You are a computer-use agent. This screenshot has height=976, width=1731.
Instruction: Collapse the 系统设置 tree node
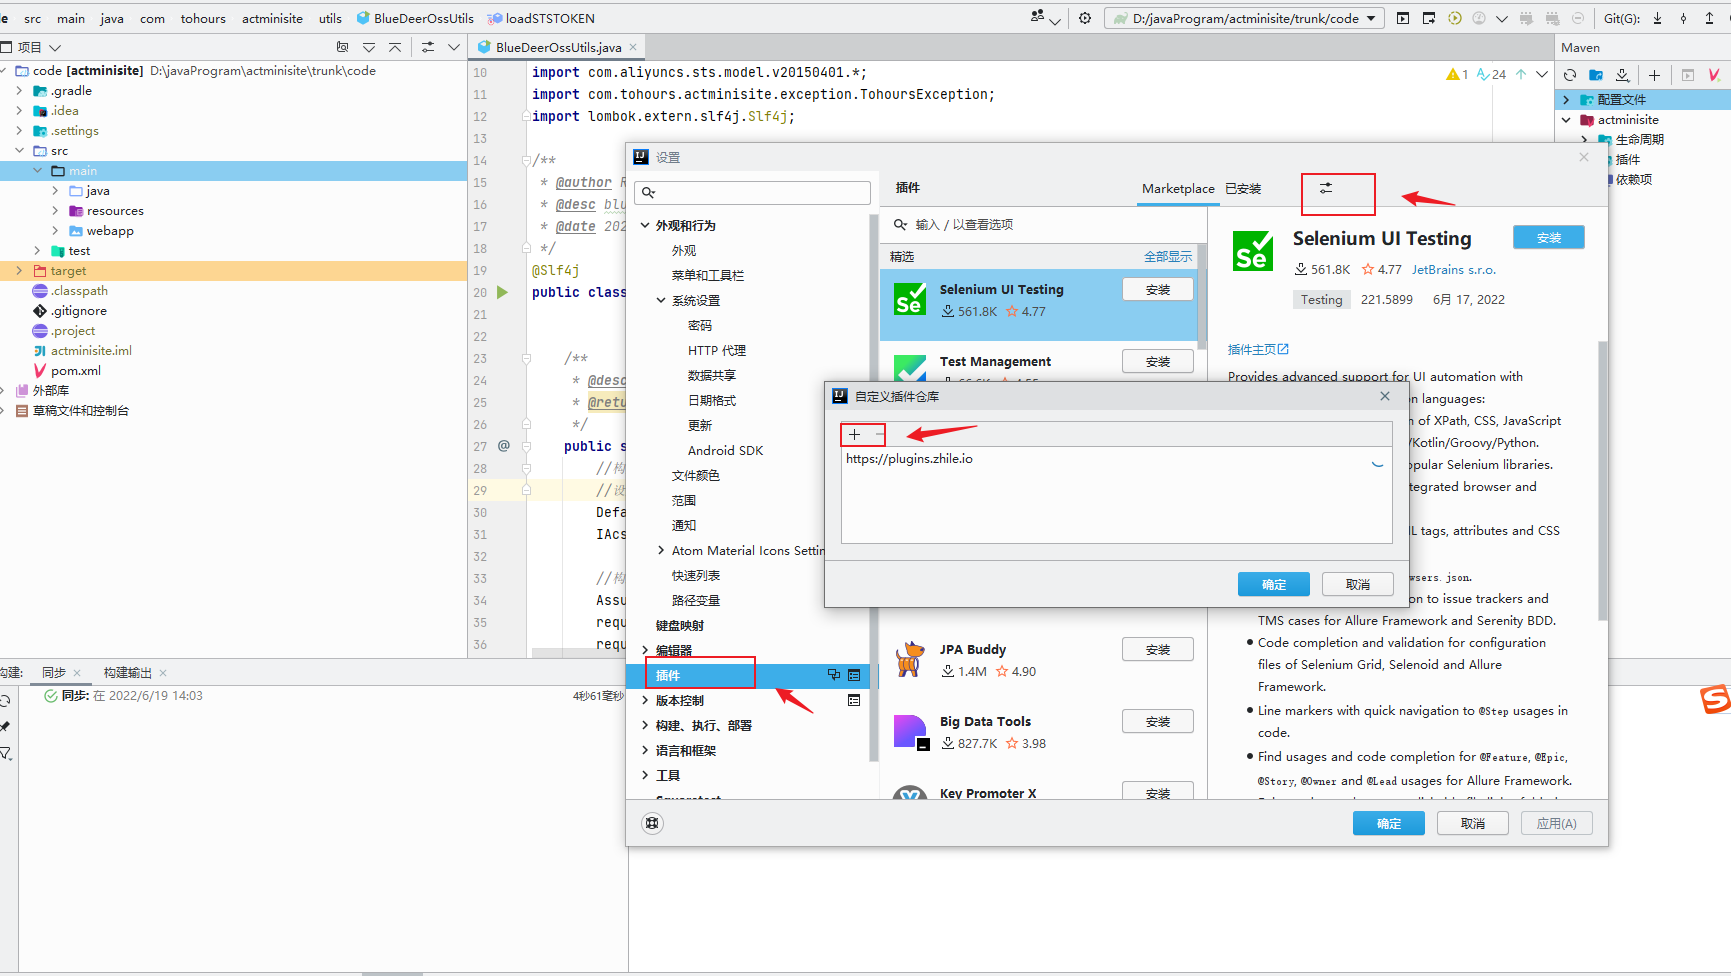click(x=661, y=300)
